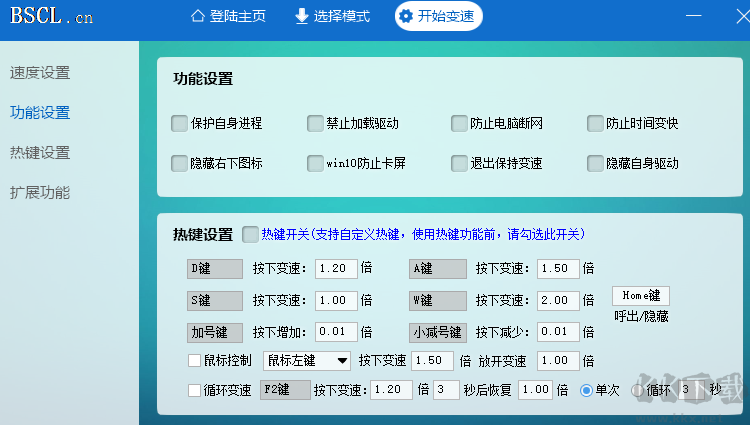This screenshot has width=750, height=425.
Task: Enable the 鼠标控制 checkbox
Action: (x=194, y=360)
